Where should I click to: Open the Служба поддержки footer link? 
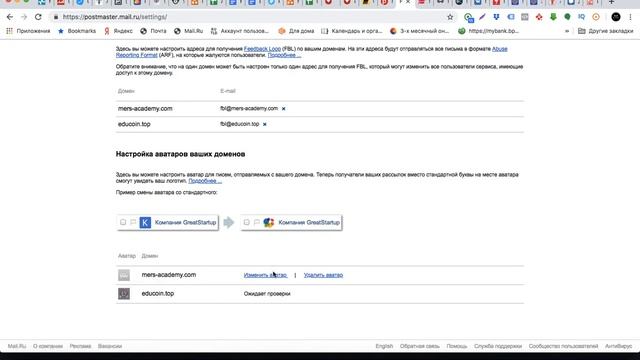point(498,346)
